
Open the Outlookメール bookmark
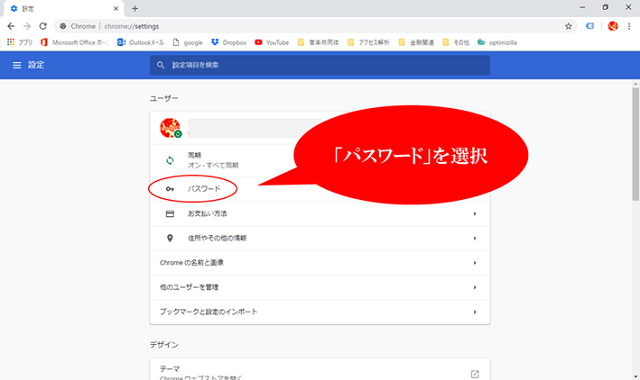[140, 42]
